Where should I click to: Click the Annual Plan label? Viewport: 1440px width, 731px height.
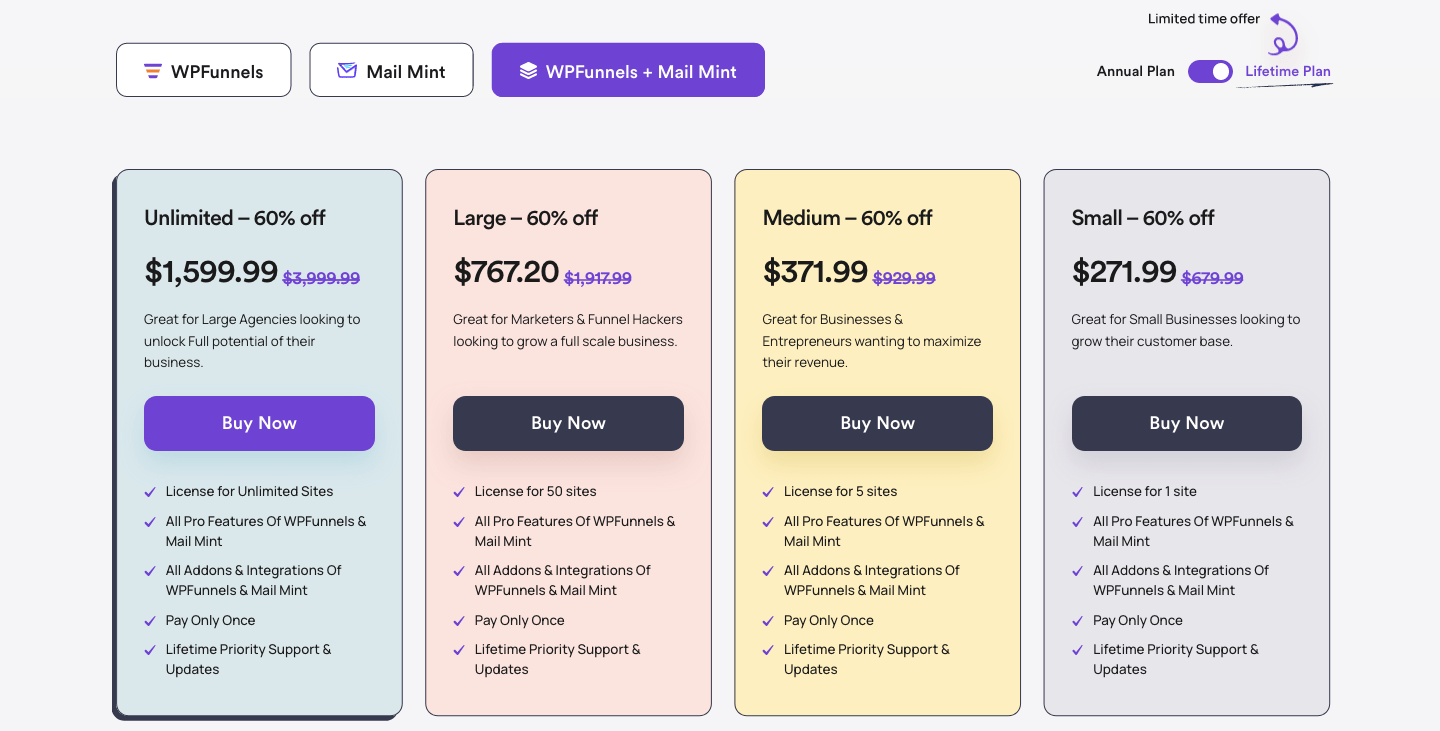pos(1136,71)
